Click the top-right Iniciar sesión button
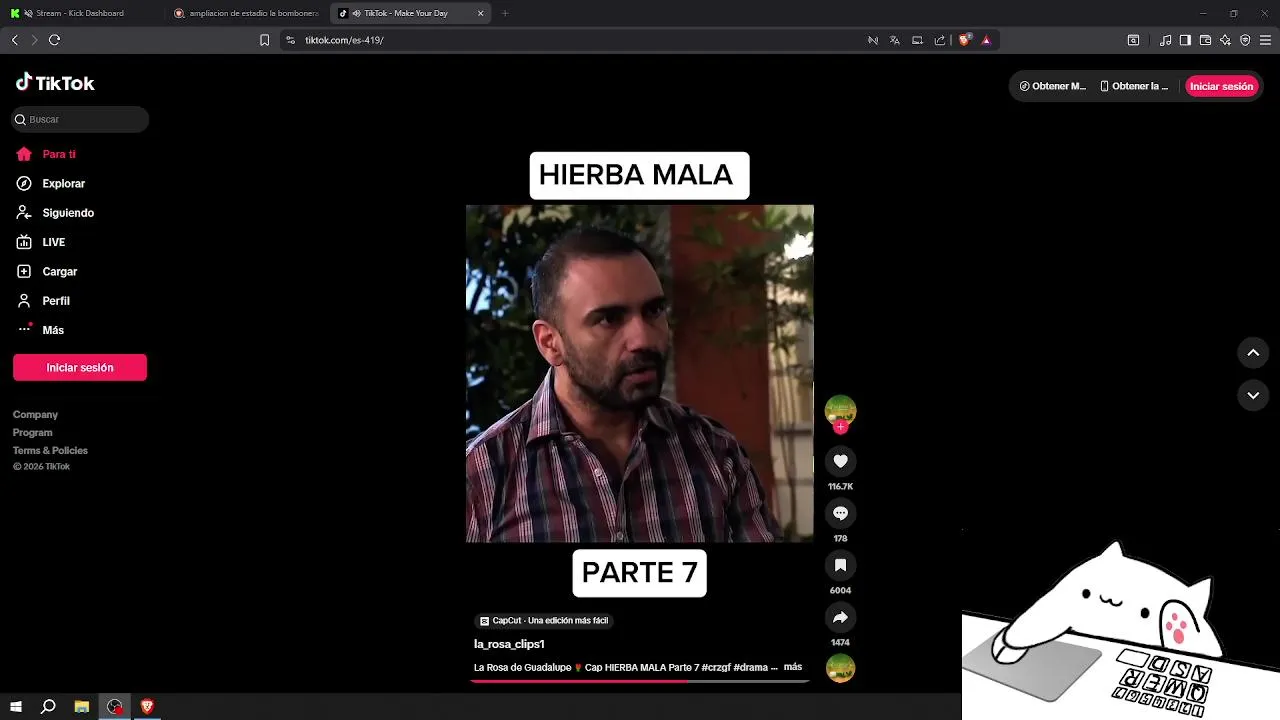The height and width of the screenshot is (720, 1280). pyautogui.click(x=1221, y=86)
